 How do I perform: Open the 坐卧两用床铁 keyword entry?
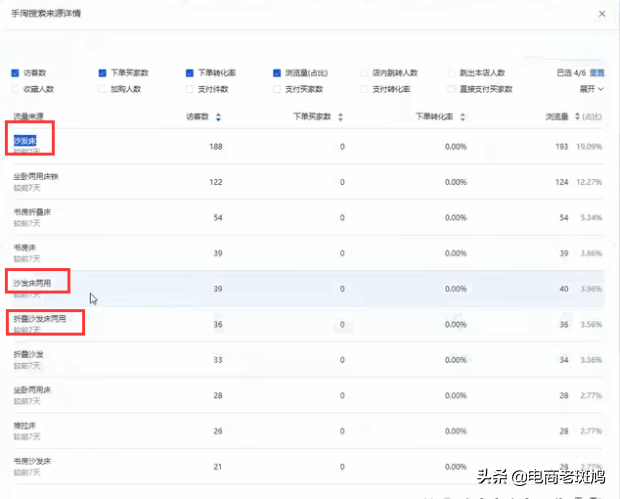[36, 177]
